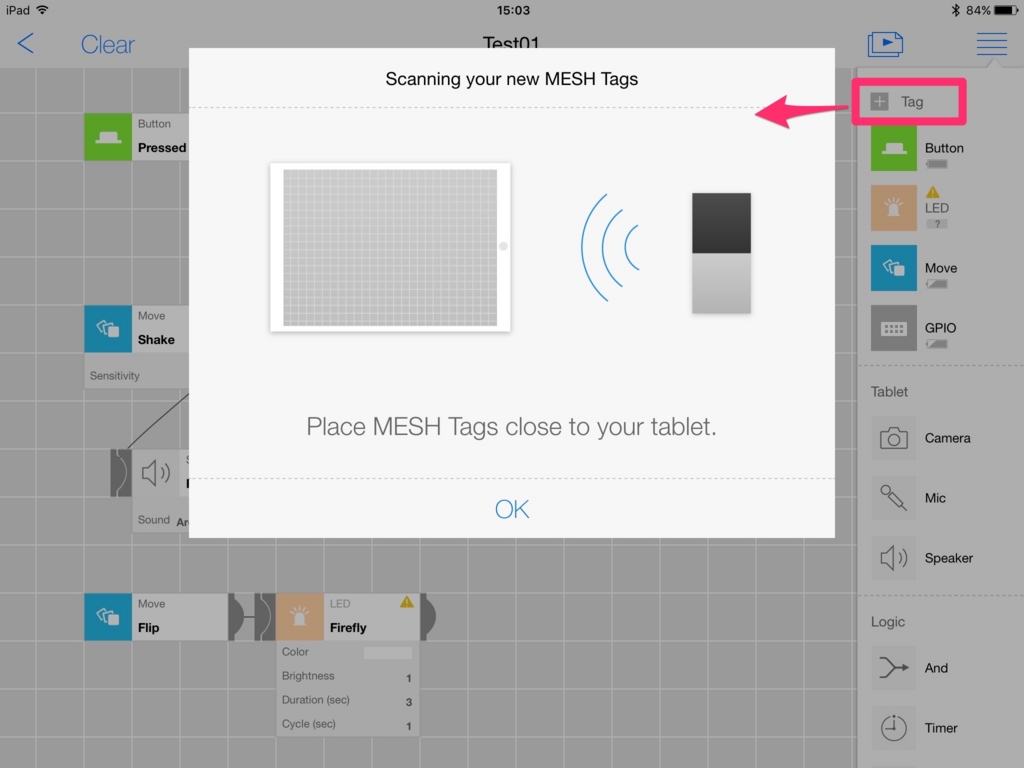Select the Speaker icon under Tablet

click(893, 558)
